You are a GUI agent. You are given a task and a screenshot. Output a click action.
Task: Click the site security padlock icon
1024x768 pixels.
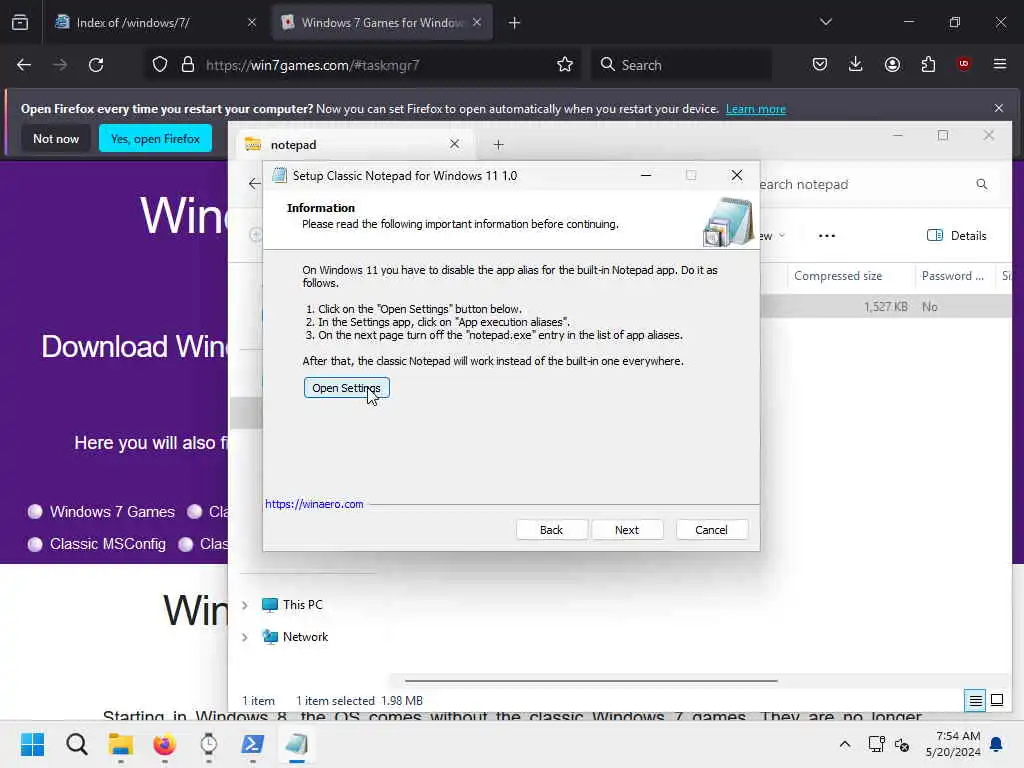click(x=188, y=65)
